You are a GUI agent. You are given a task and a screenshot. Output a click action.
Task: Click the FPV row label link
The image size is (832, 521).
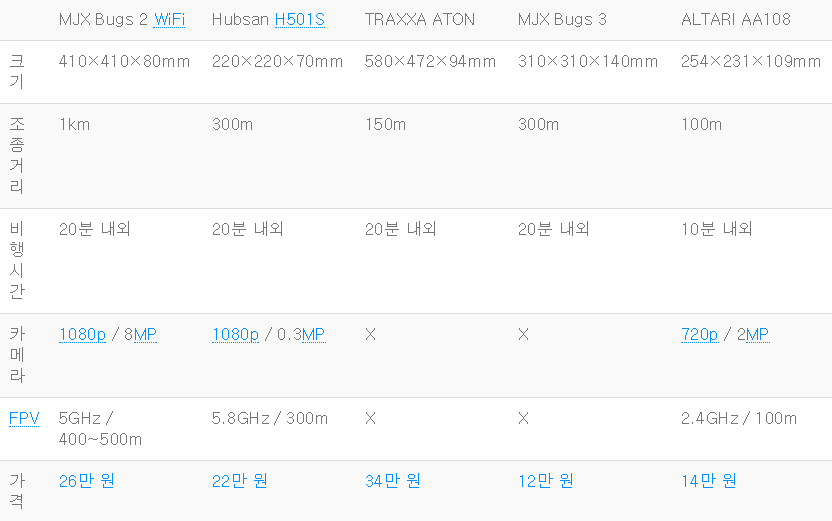pos(24,419)
